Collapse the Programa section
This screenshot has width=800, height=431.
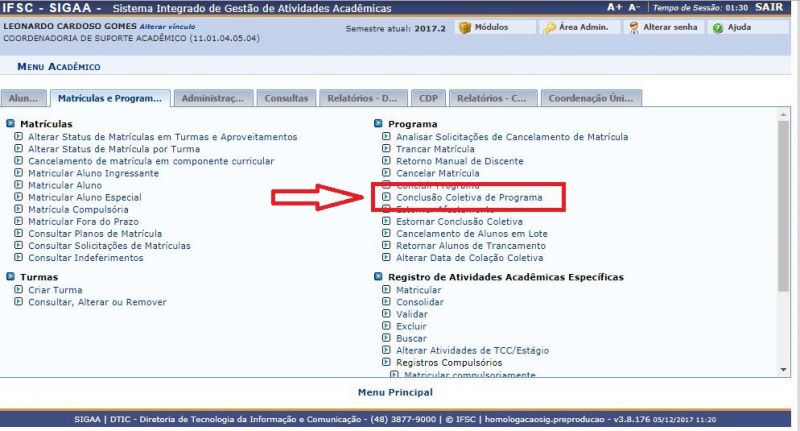pos(379,124)
